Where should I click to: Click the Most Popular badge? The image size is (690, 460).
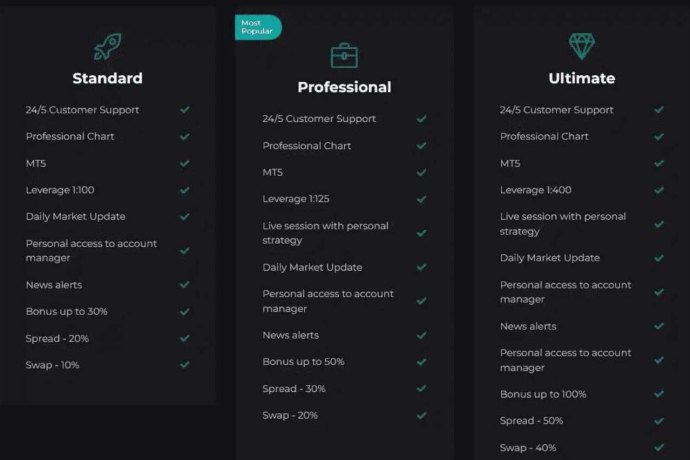tap(258, 27)
